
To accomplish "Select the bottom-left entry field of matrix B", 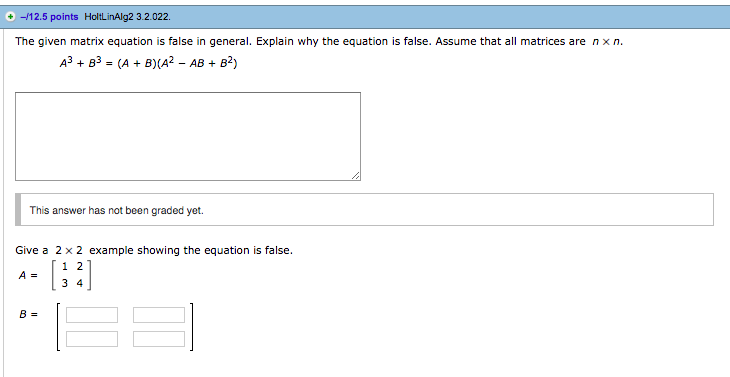I will click(92, 339).
